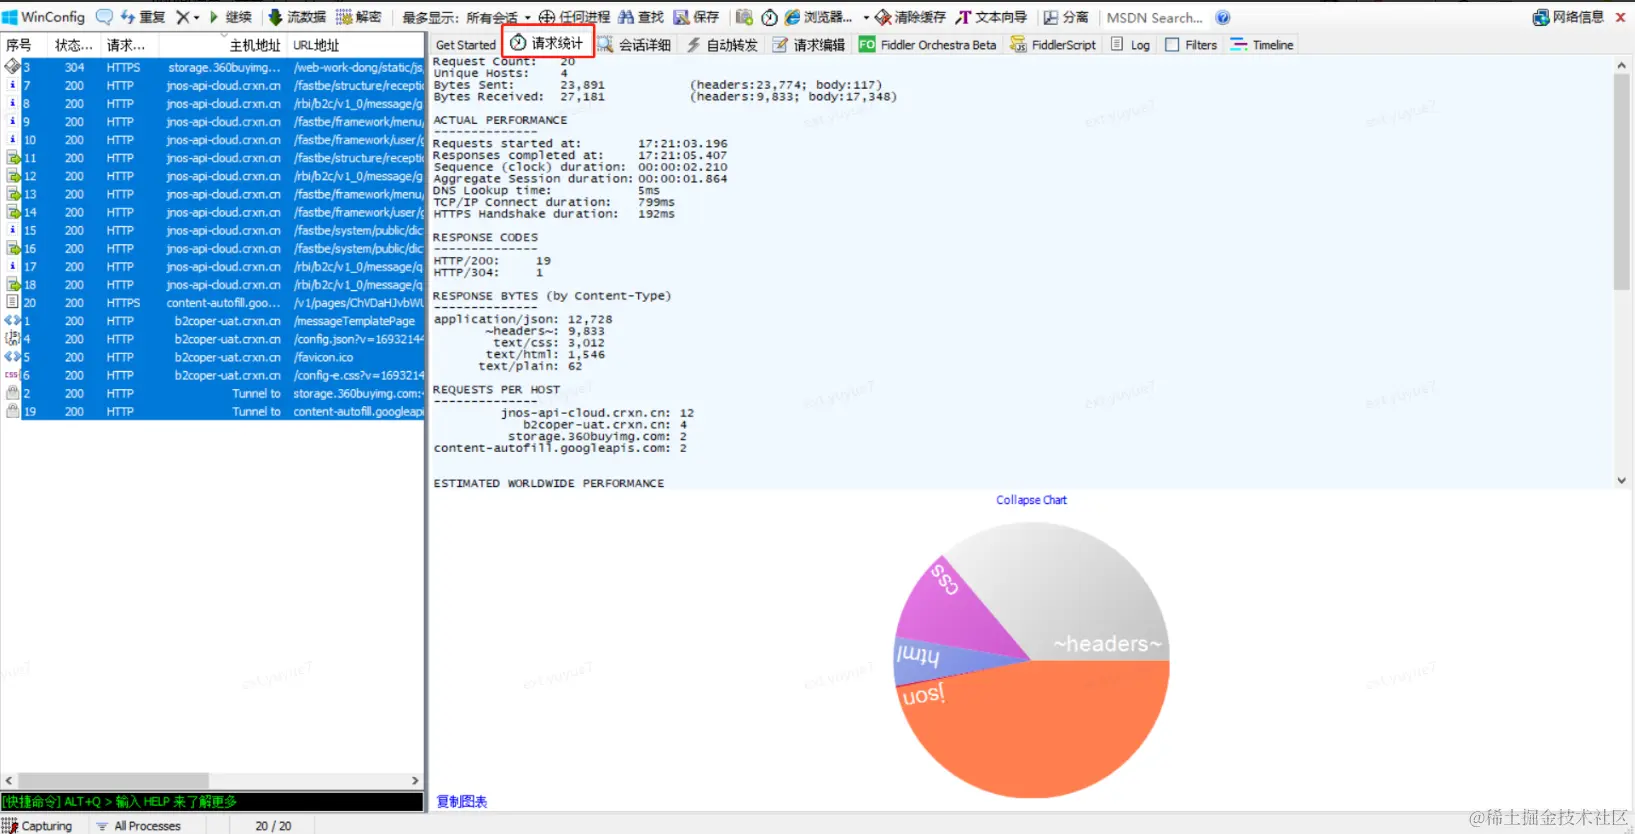Select session 20 content-autofill HTTPS row
Image resolution: width=1635 pixels, height=834 pixels.
pyautogui.click(x=213, y=303)
